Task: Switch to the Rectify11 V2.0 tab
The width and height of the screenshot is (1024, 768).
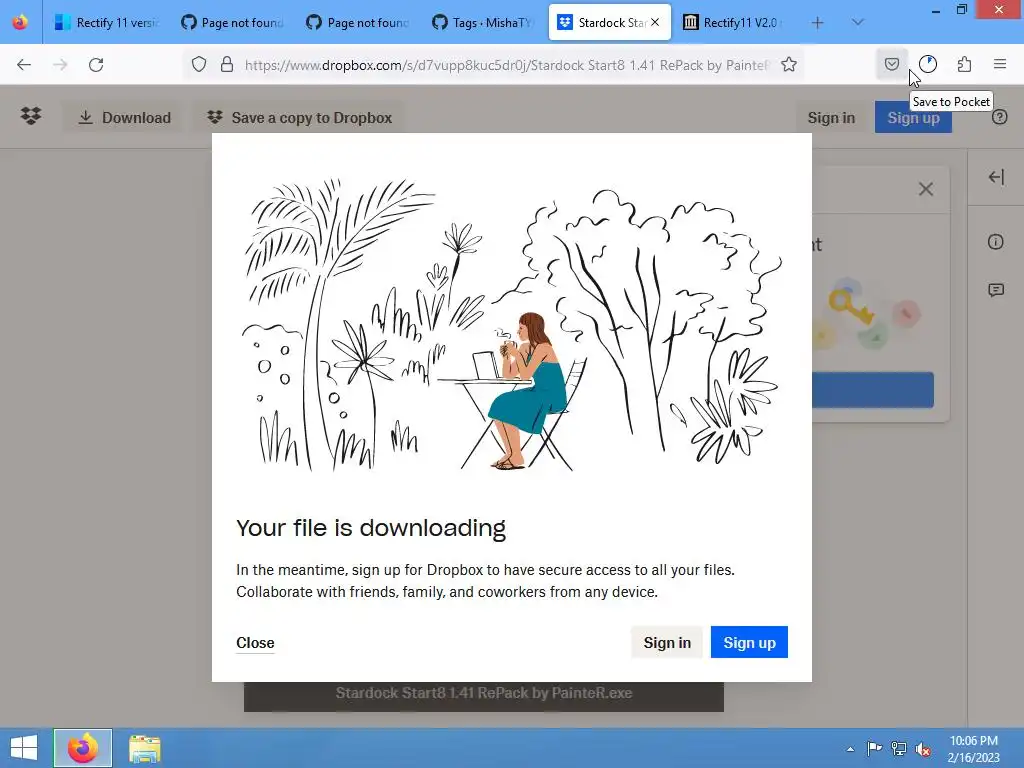Action: (735, 23)
